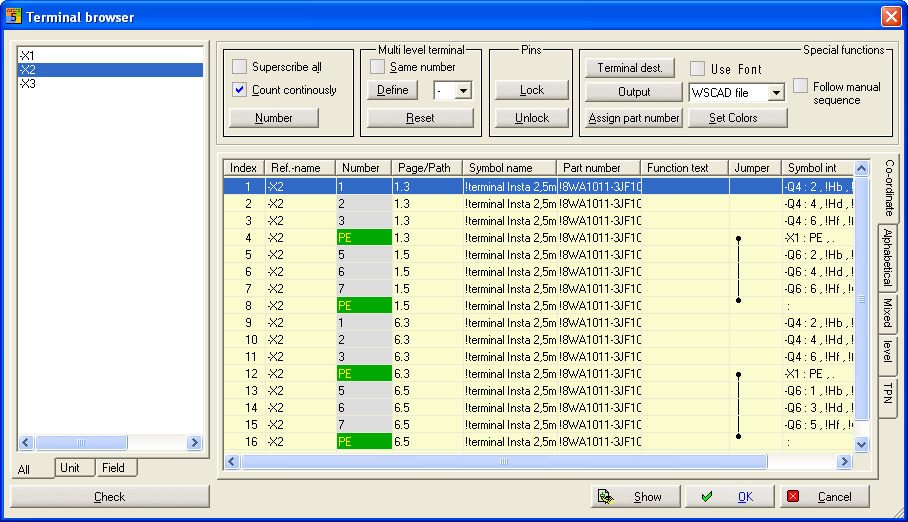Toggle Follow manual sequence checkbox
The image size is (908, 522).
(800, 86)
